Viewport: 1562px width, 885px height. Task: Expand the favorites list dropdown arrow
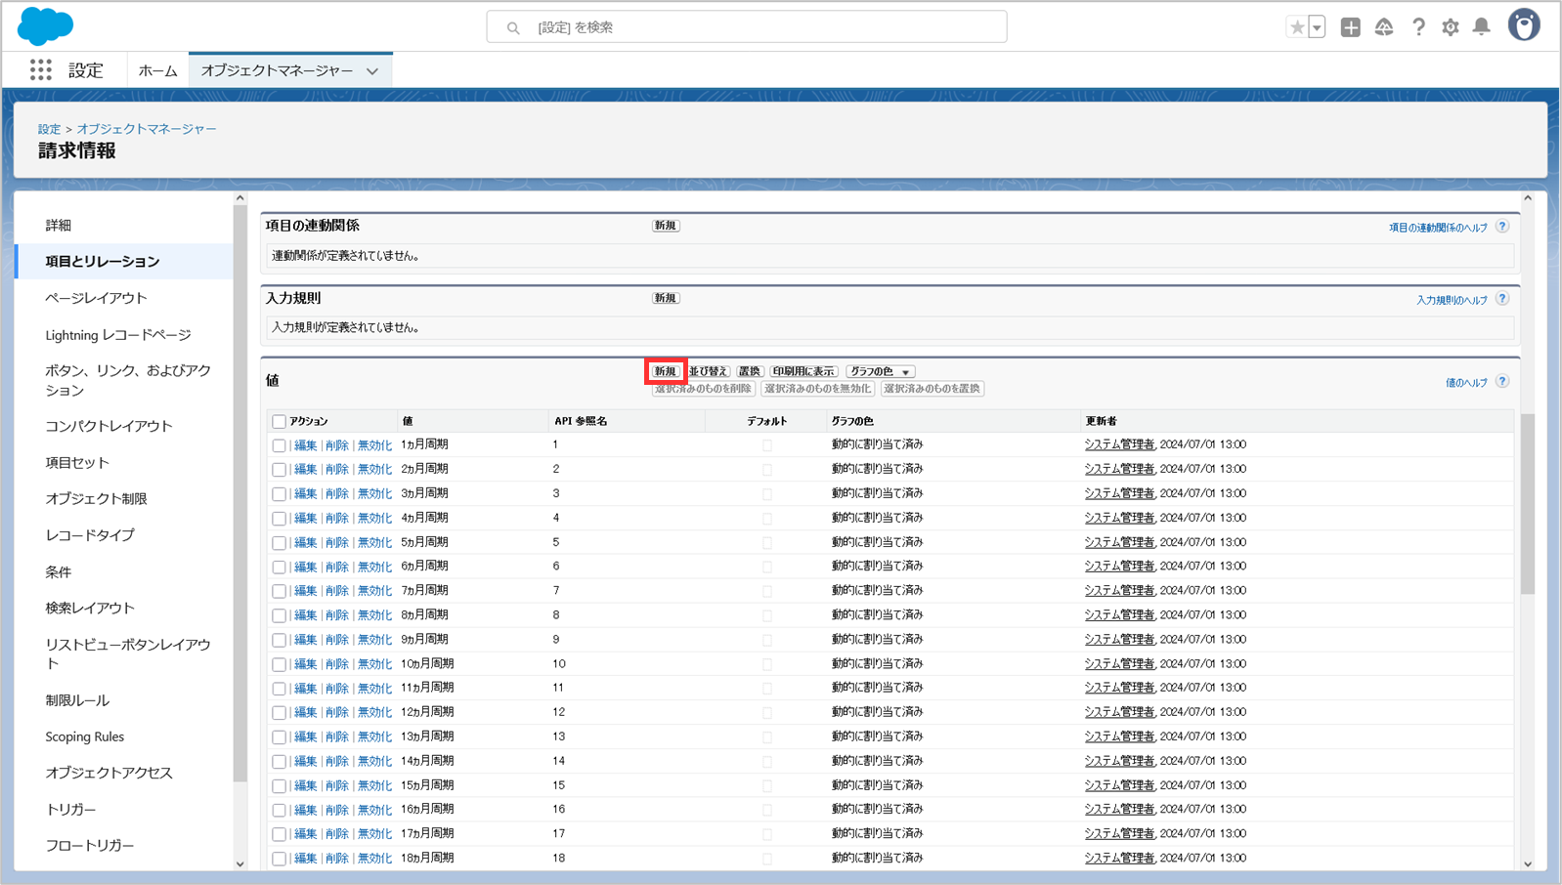(1317, 27)
